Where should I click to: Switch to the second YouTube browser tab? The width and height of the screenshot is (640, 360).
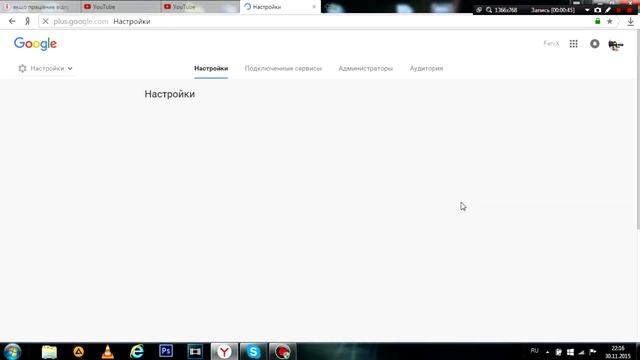(x=200, y=7)
